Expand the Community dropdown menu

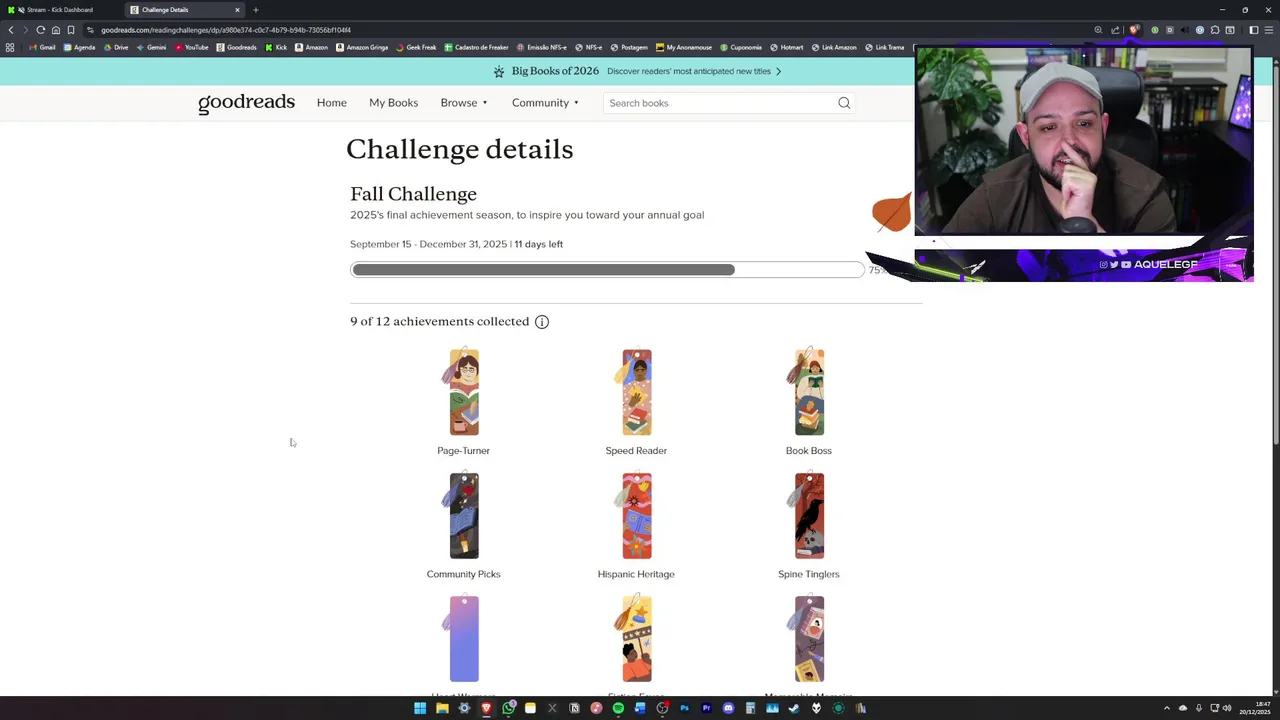545,103
